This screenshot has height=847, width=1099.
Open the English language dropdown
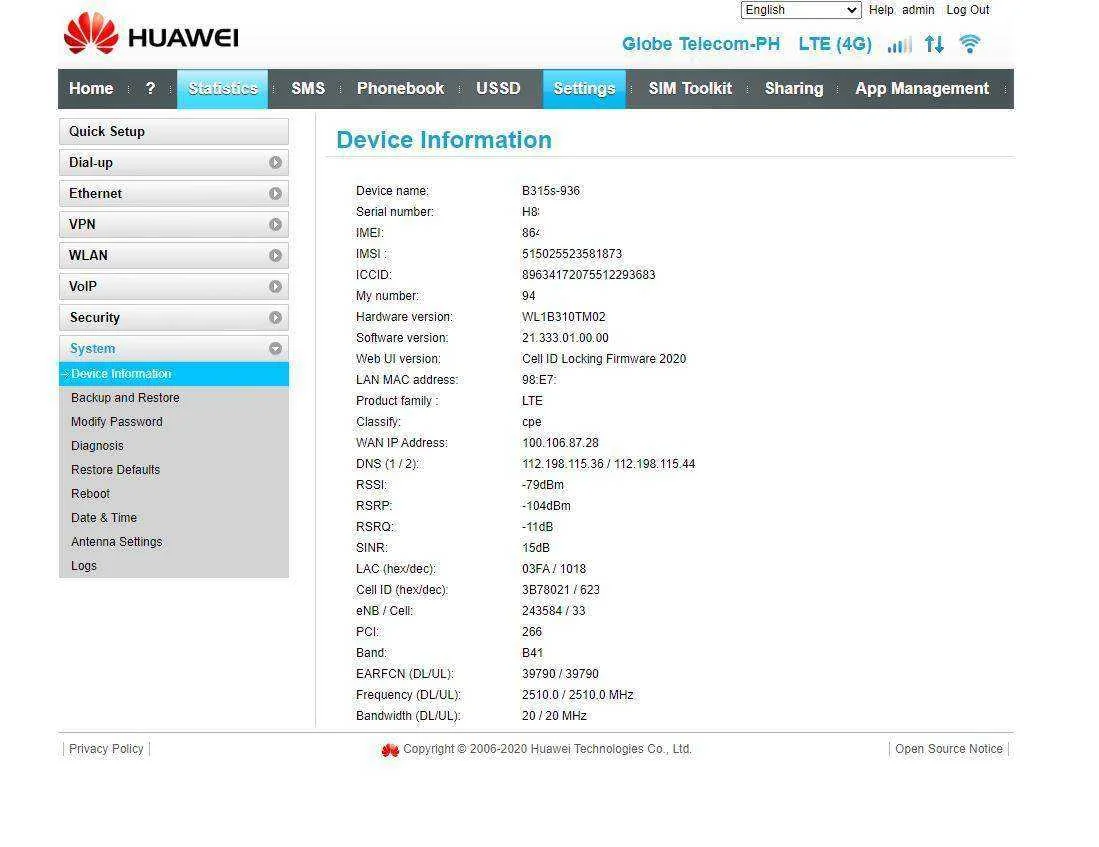tap(801, 10)
